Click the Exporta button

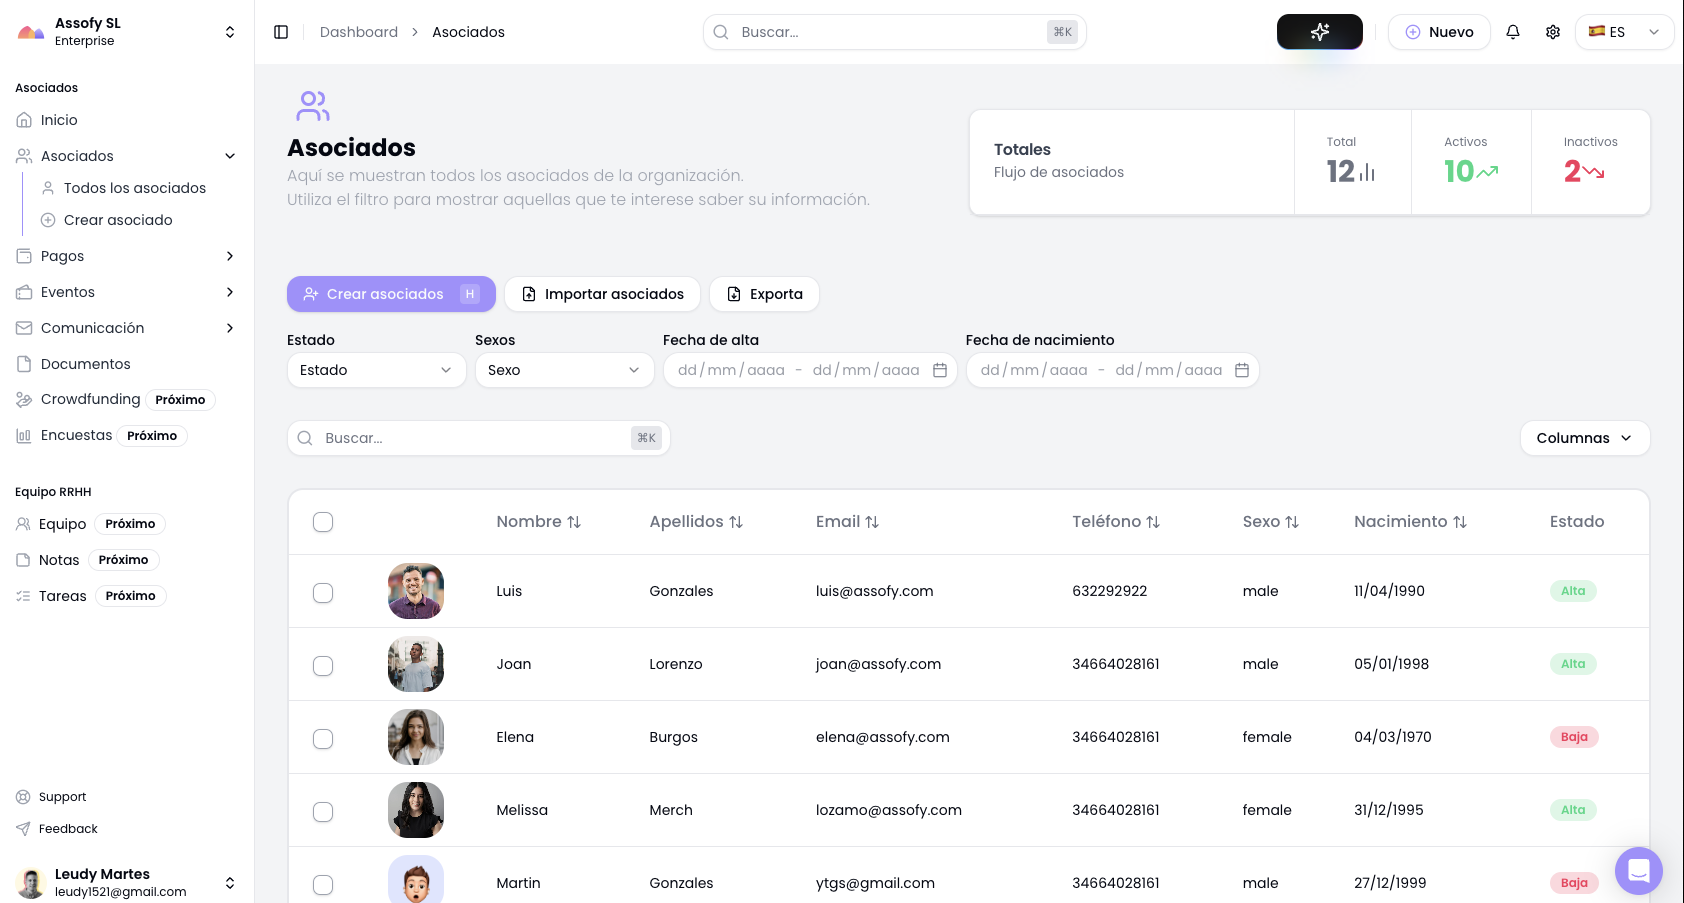[764, 293]
